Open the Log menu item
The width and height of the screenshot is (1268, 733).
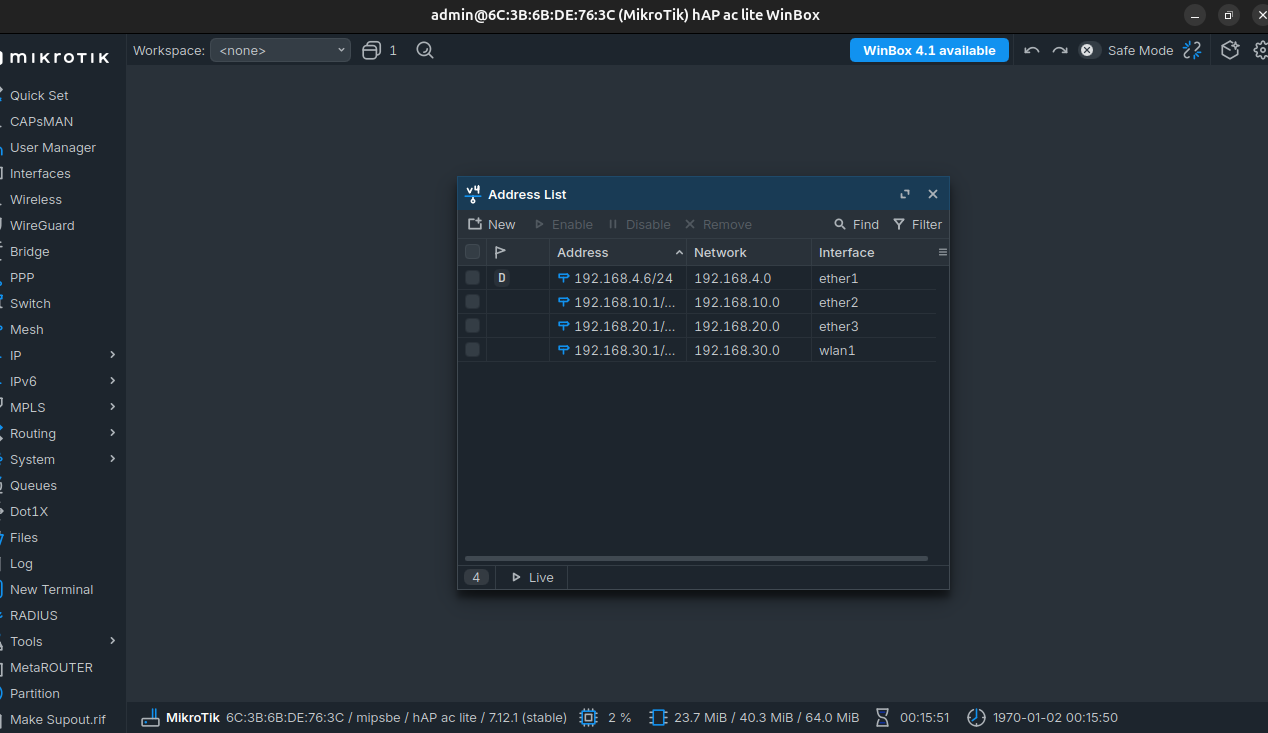(x=21, y=563)
